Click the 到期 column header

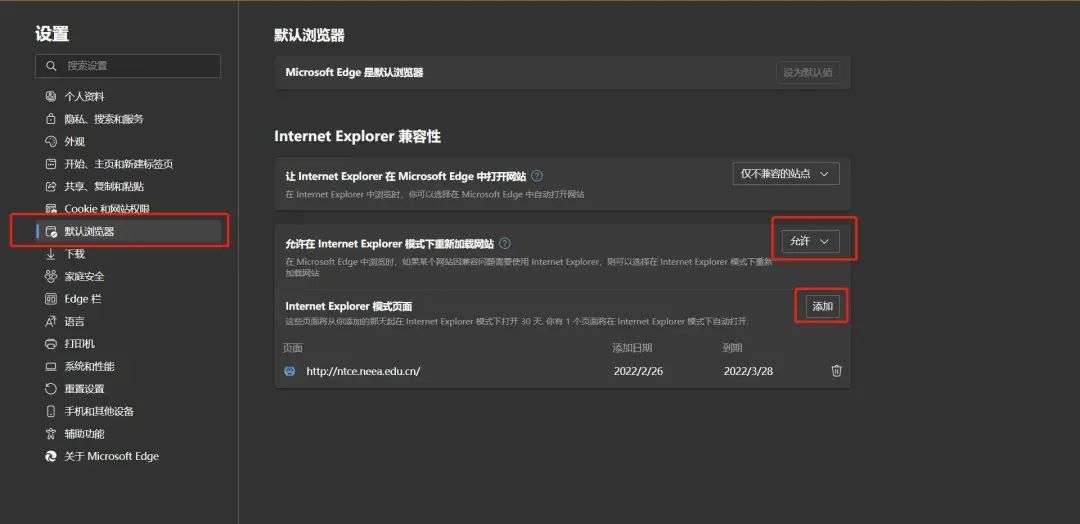[732, 348]
